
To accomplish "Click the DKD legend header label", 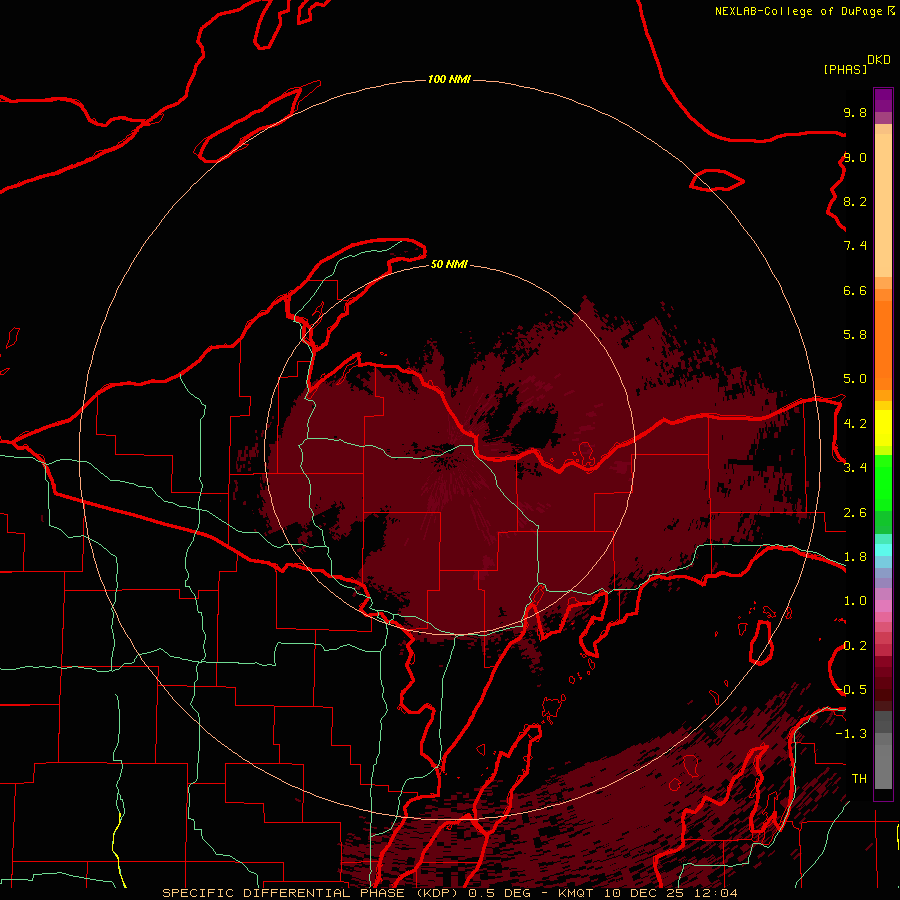I will (x=879, y=60).
